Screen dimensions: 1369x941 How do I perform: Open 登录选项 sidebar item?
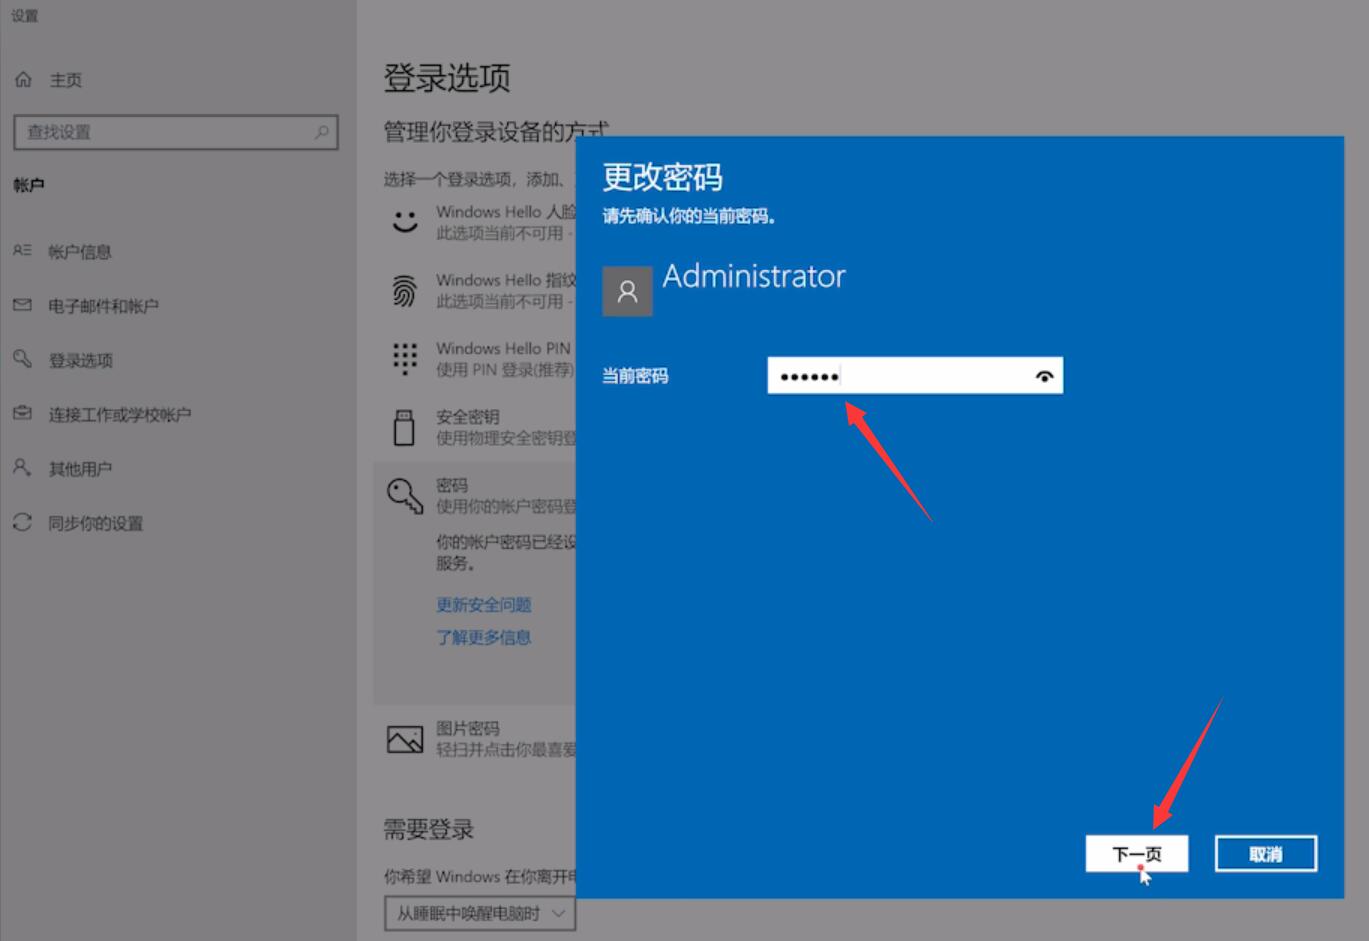[80, 360]
